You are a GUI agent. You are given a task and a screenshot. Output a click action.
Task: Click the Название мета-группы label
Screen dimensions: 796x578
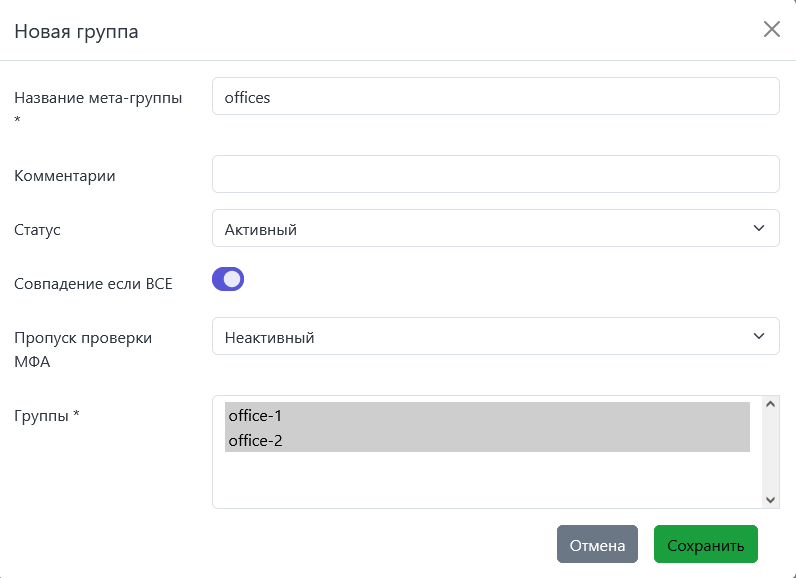(x=98, y=98)
